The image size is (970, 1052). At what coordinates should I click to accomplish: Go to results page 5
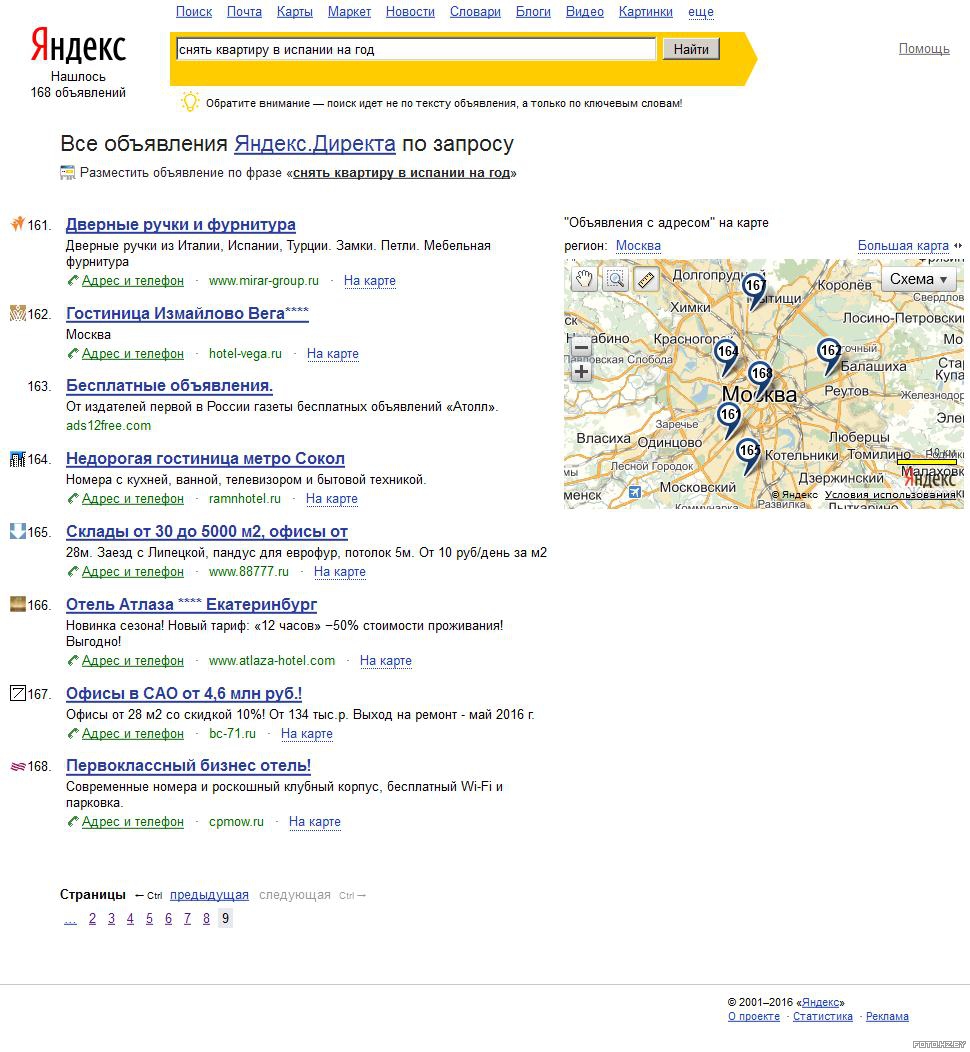[x=149, y=918]
